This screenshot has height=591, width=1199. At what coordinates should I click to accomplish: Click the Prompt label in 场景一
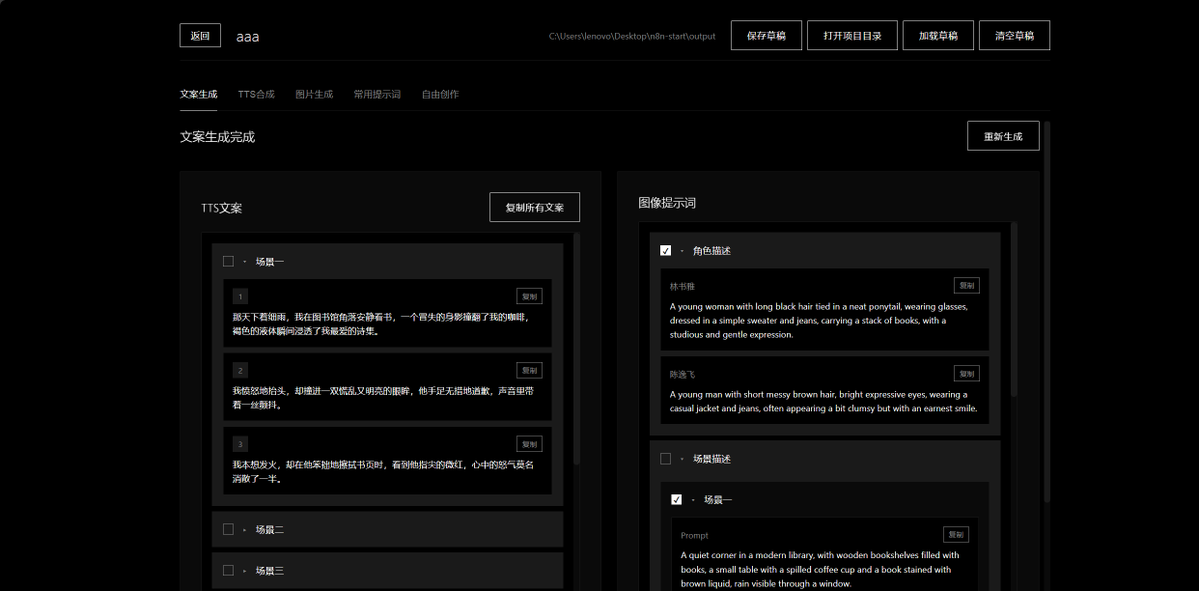point(694,535)
